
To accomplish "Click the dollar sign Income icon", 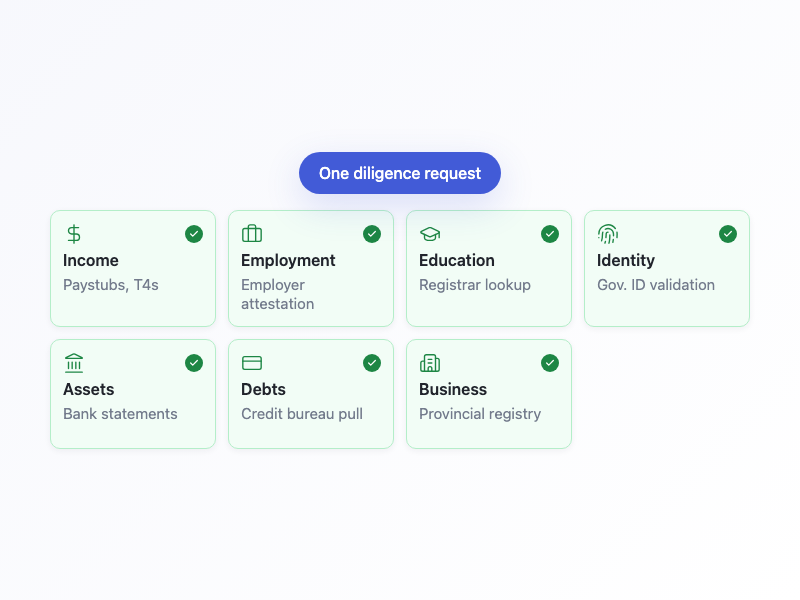I will [74, 234].
